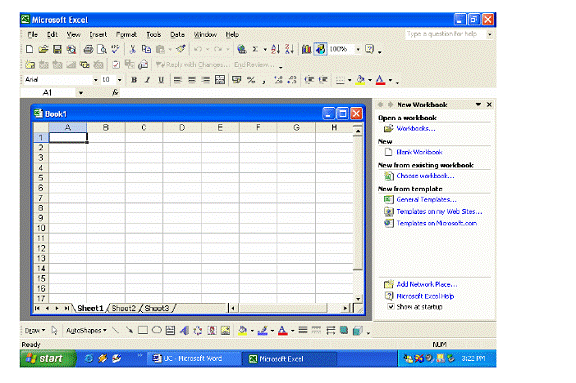576x383 pixels.
Task: Toggle Underline formatting
Action: tap(161, 80)
